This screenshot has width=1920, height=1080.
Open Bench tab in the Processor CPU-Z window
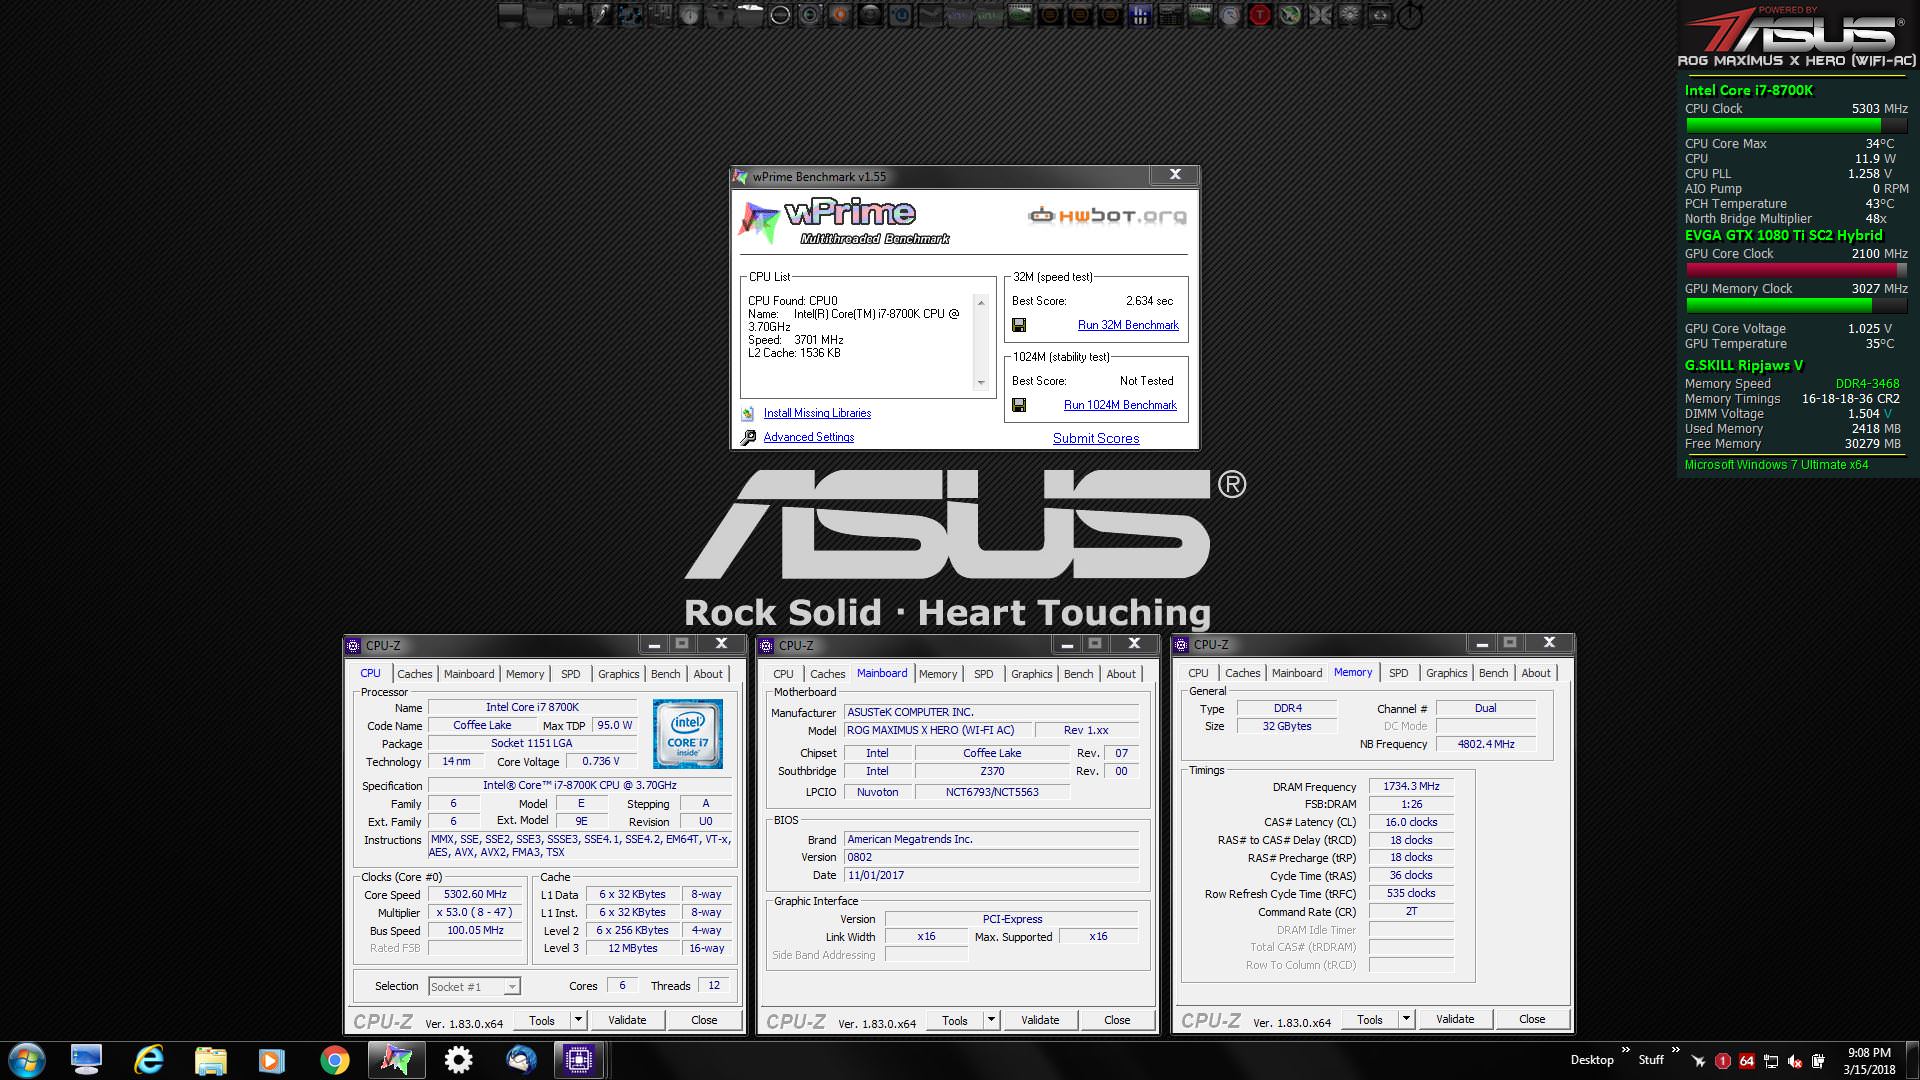[x=665, y=674]
